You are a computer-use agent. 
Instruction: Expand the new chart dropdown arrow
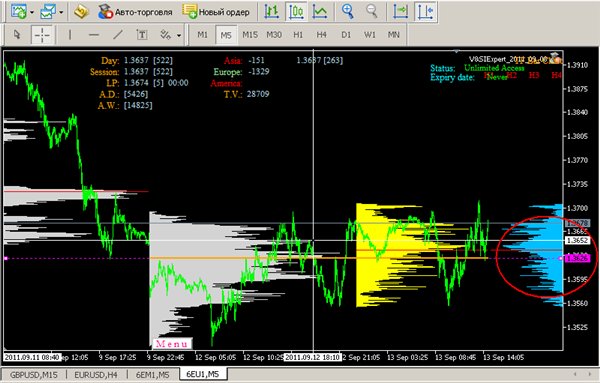click(32, 12)
